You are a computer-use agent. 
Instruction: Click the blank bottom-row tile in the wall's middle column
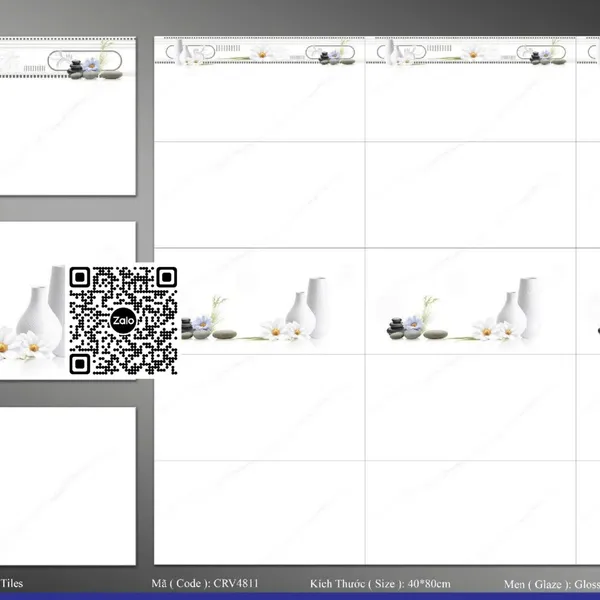point(470,511)
